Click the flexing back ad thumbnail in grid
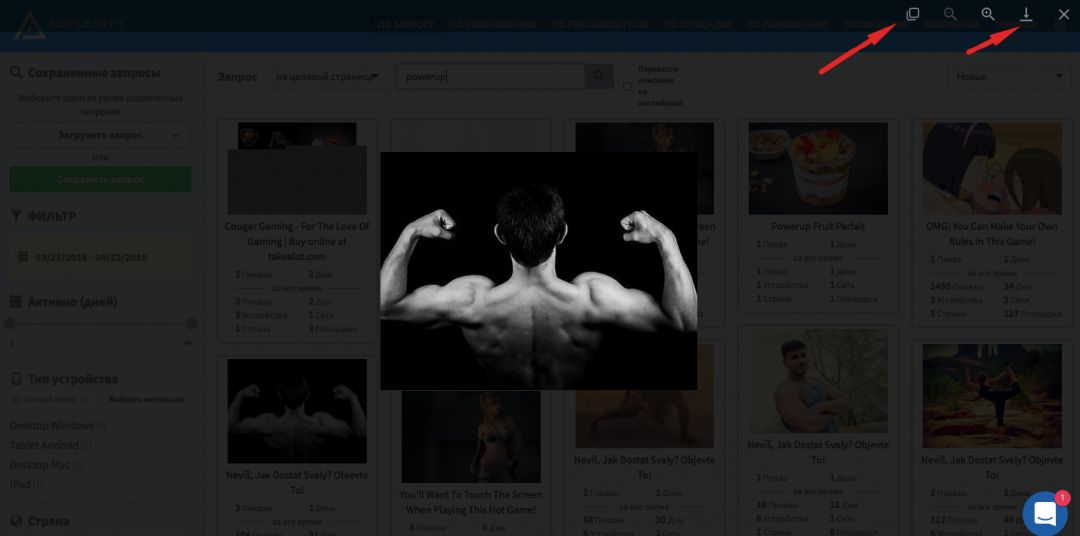This screenshot has height=536, width=1080. [297, 411]
